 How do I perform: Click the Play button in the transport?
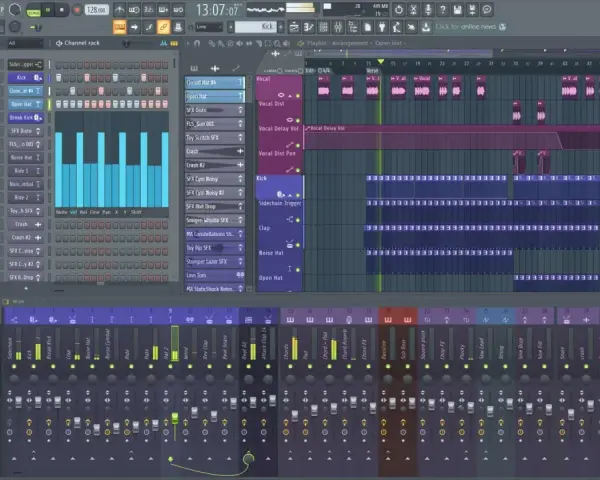pyautogui.click(x=48, y=10)
